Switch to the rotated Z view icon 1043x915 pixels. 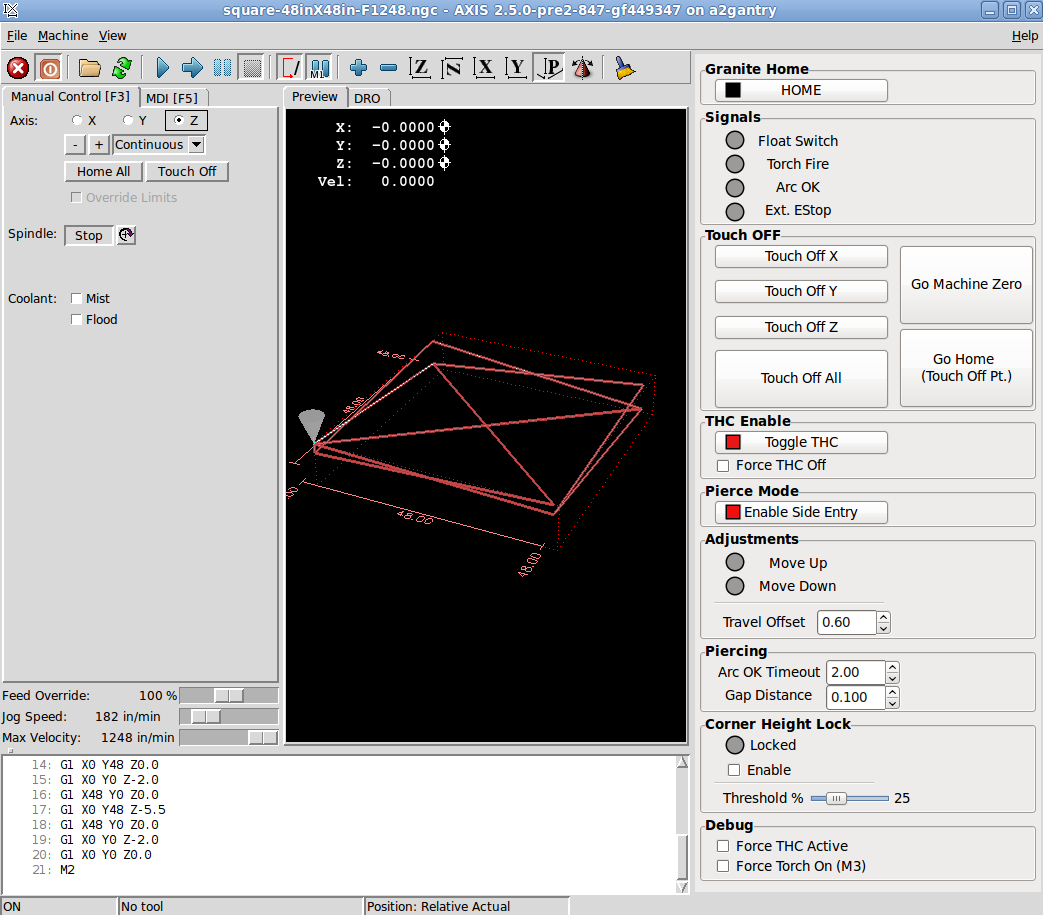click(x=452, y=68)
